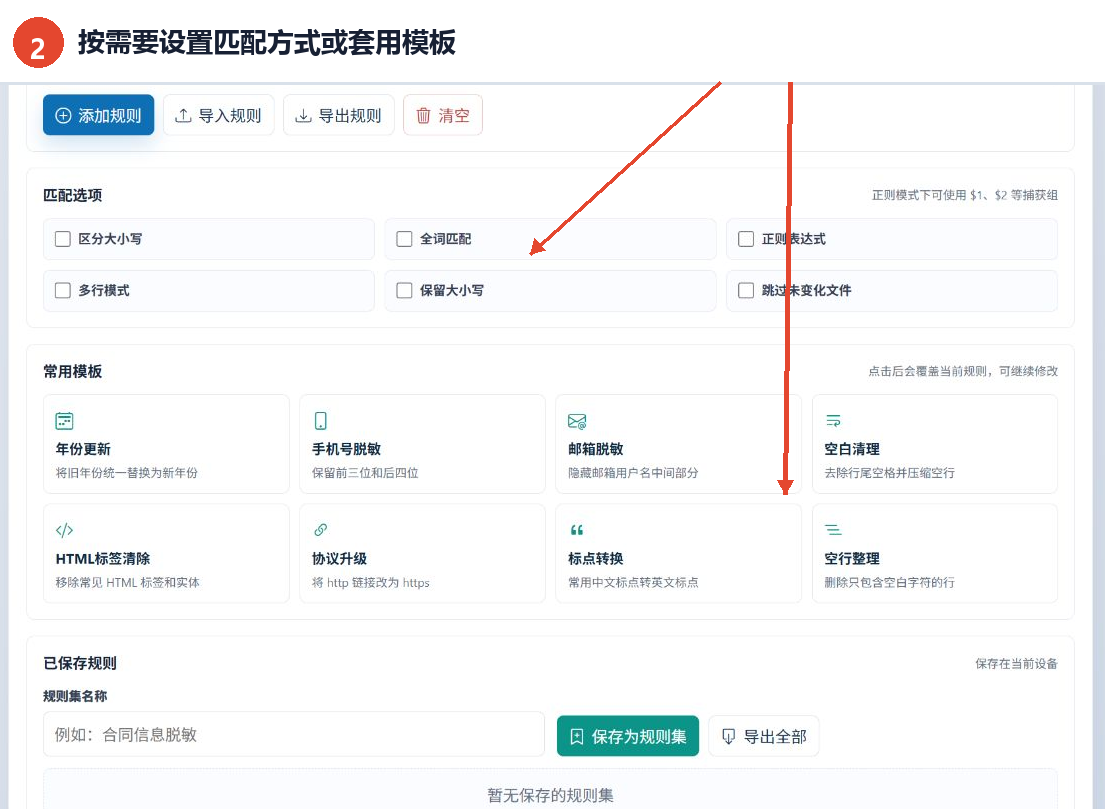
Task: Apply the 空白清理 template title
Action: [x=852, y=449]
